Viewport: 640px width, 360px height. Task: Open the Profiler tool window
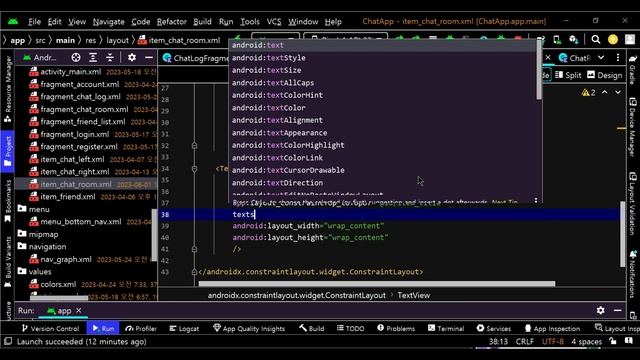pos(141,328)
